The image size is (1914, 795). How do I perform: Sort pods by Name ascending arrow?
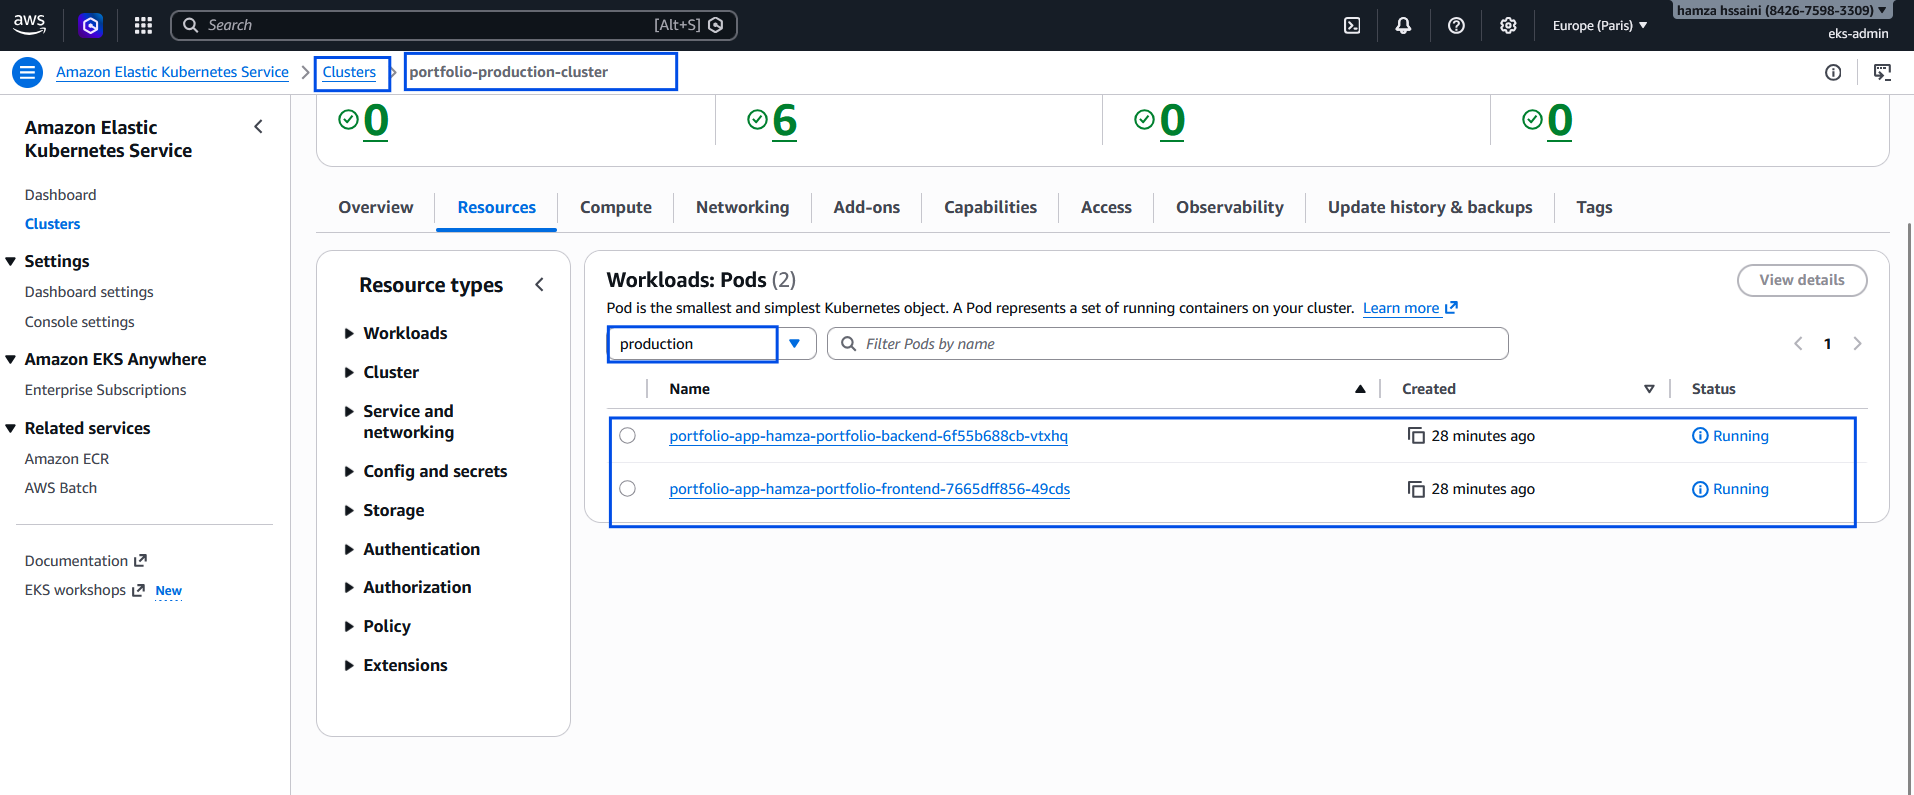[x=1360, y=389]
